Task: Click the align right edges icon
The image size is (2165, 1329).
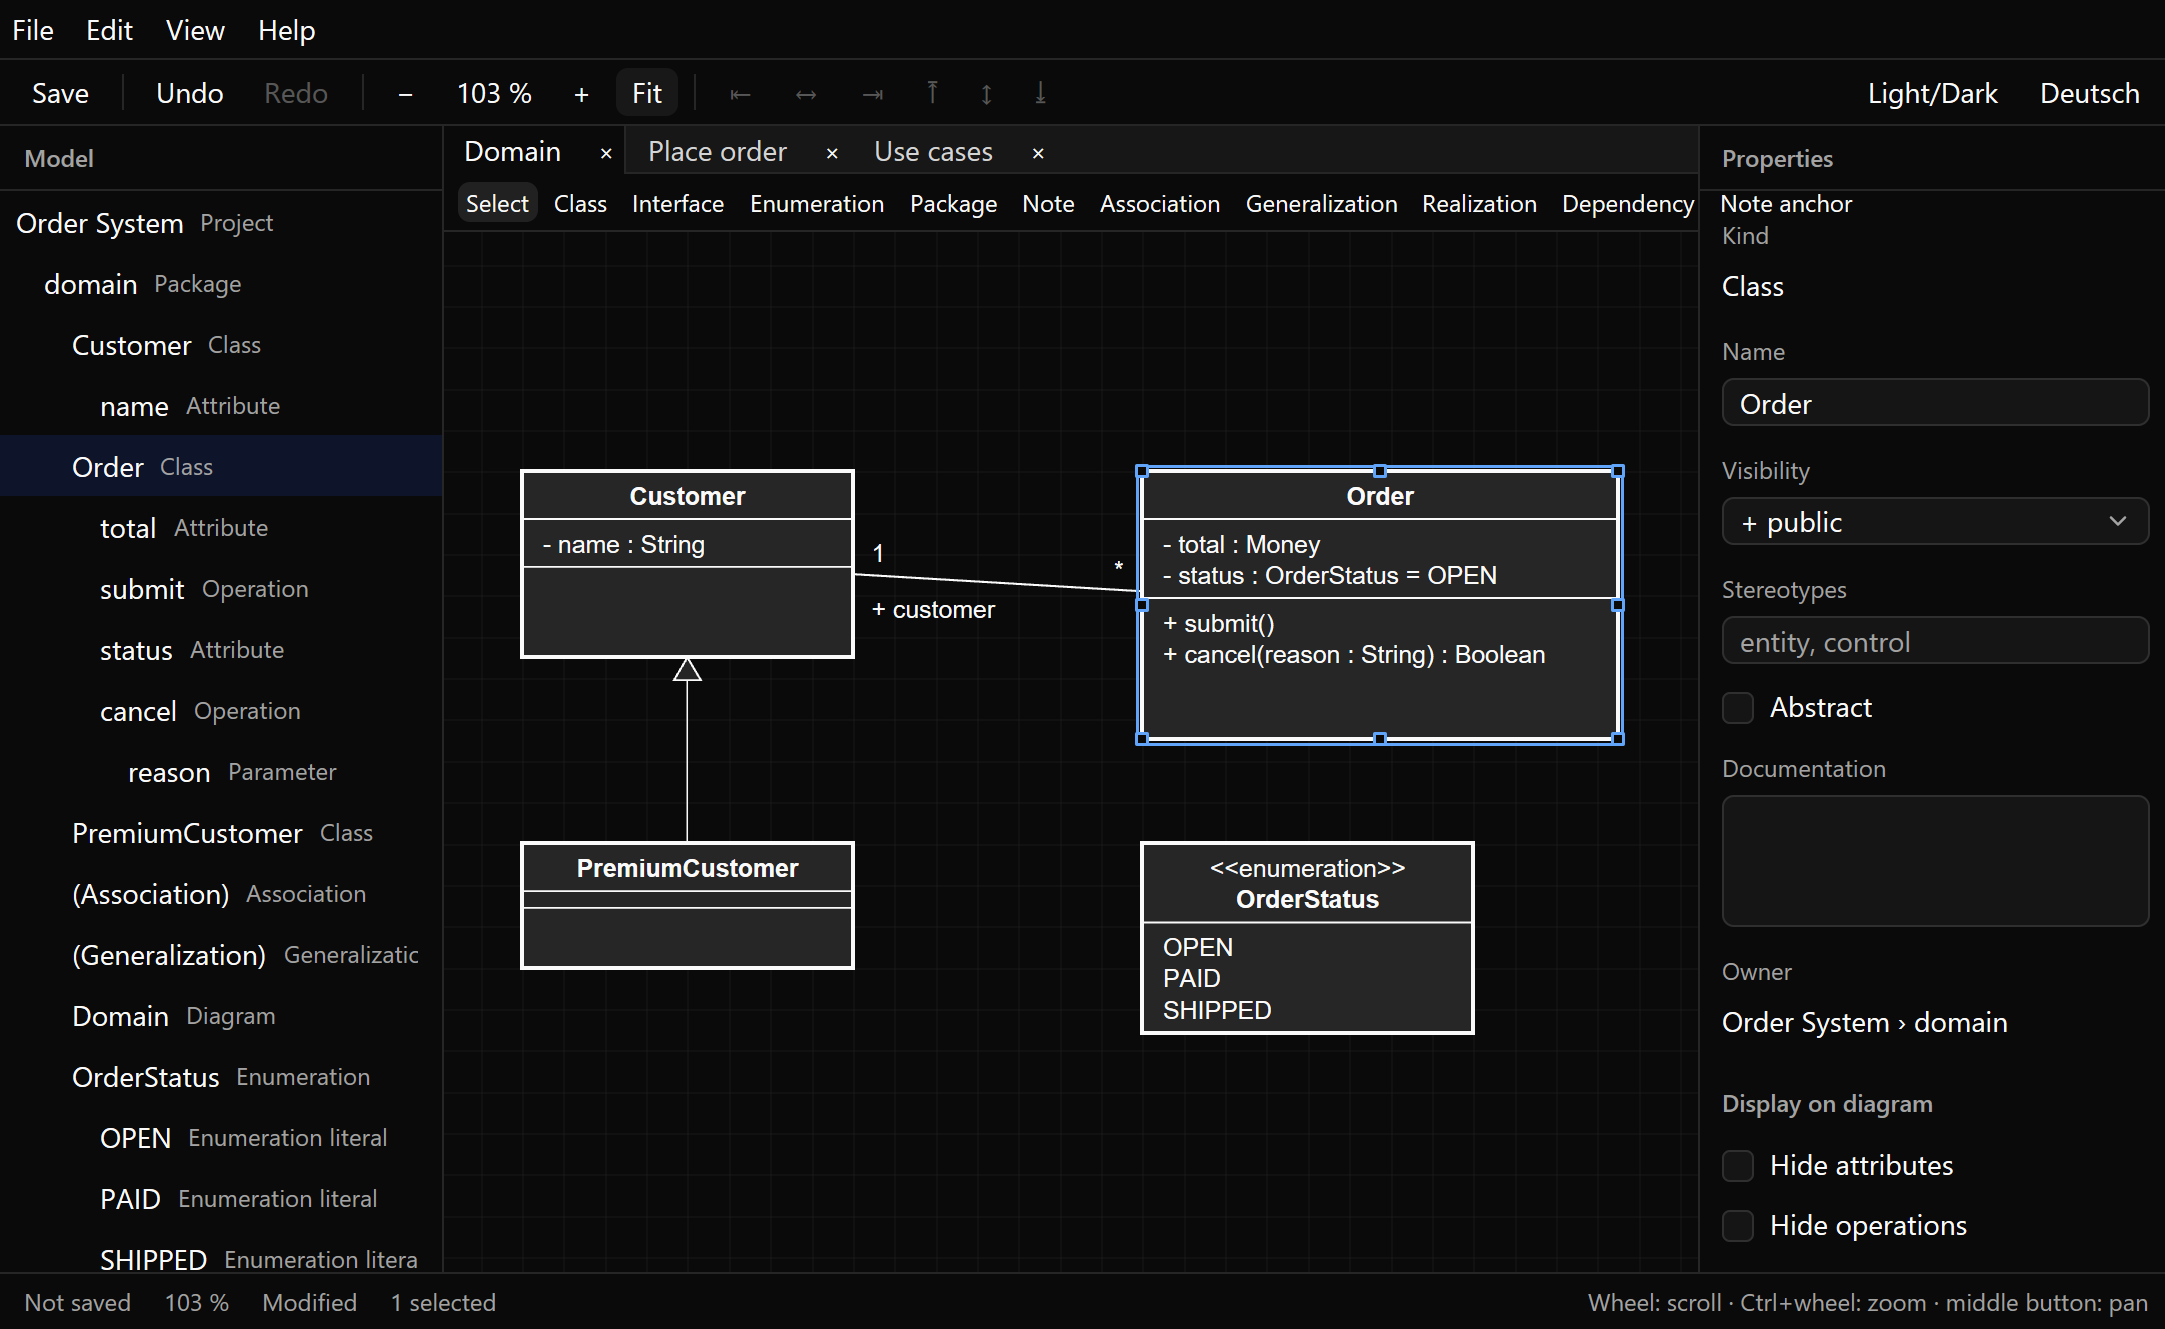Action: pyautogui.click(x=873, y=94)
